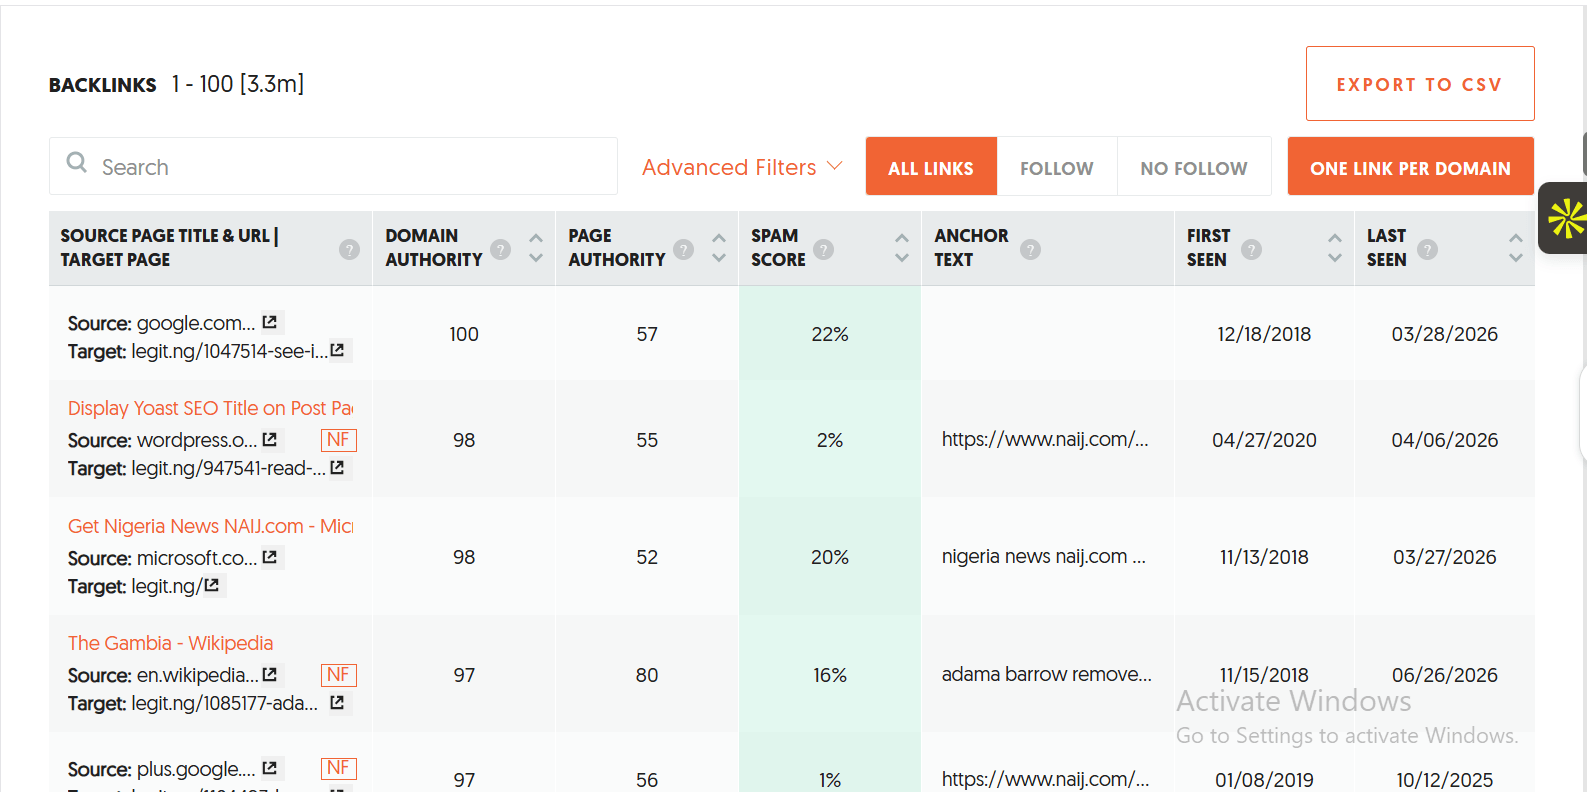The width and height of the screenshot is (1587, 792).
Task: Sort by First Seen column arrows
Action: tap(1335, 248)
